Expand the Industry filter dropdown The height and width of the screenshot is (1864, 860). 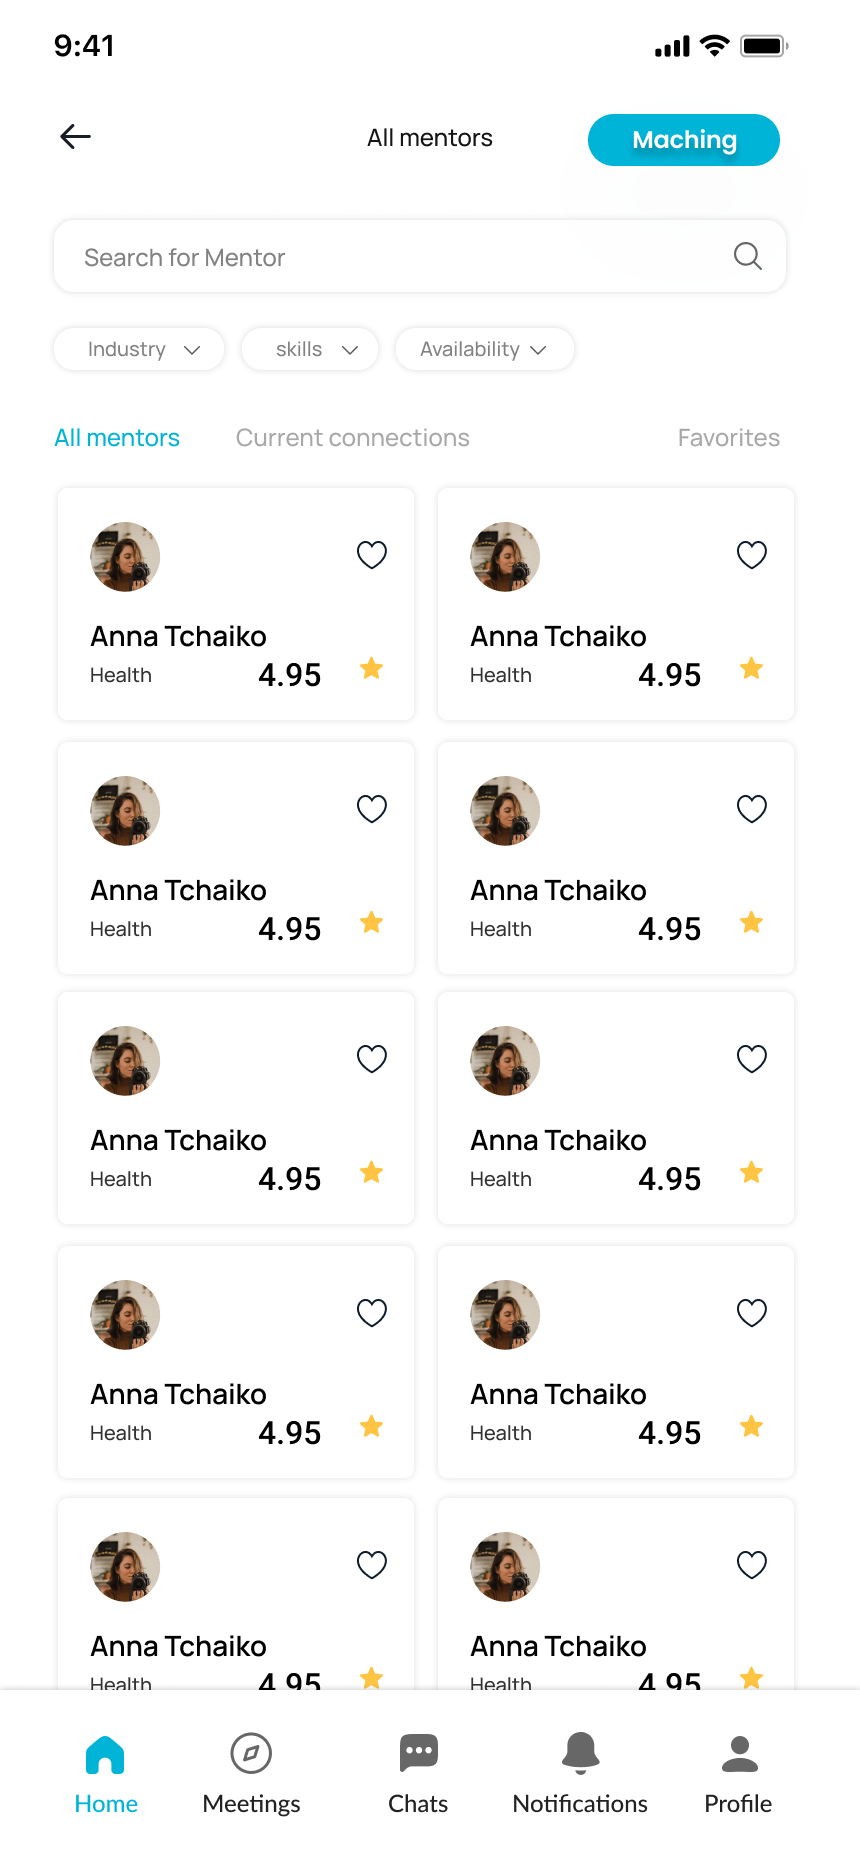click(x=139, y=349)
